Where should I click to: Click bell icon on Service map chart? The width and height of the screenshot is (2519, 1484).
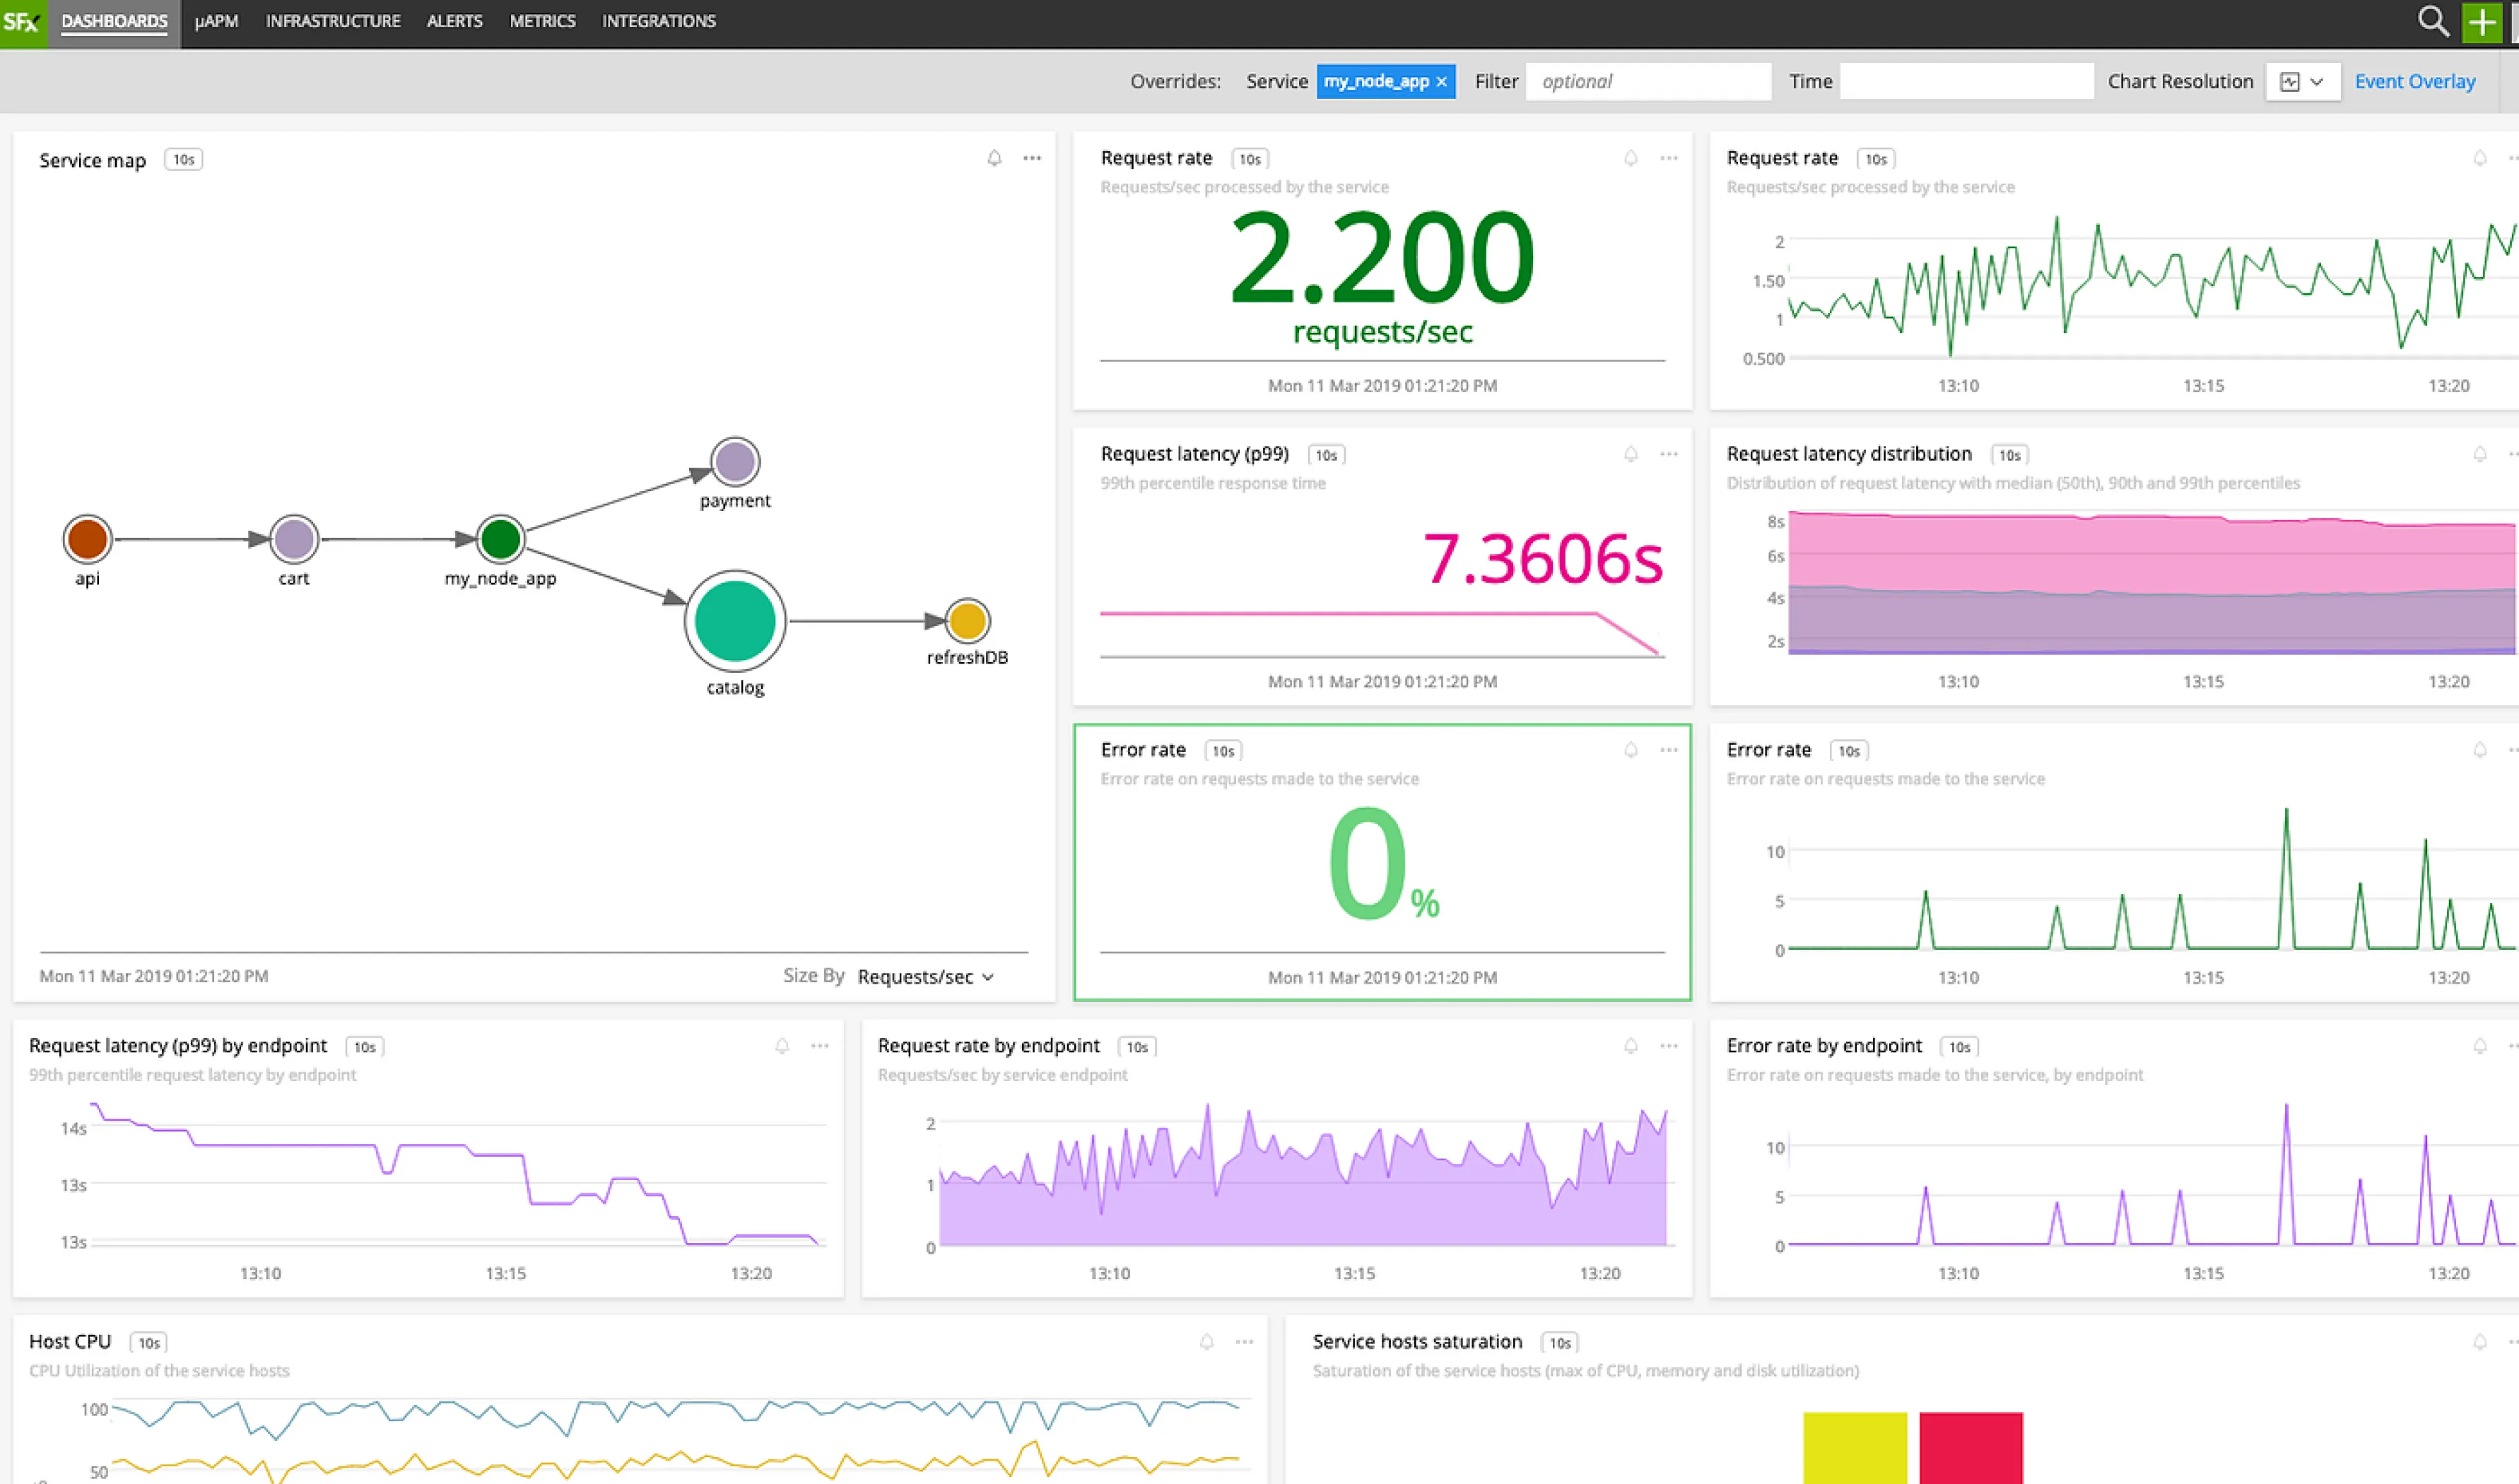pos(994,158)
